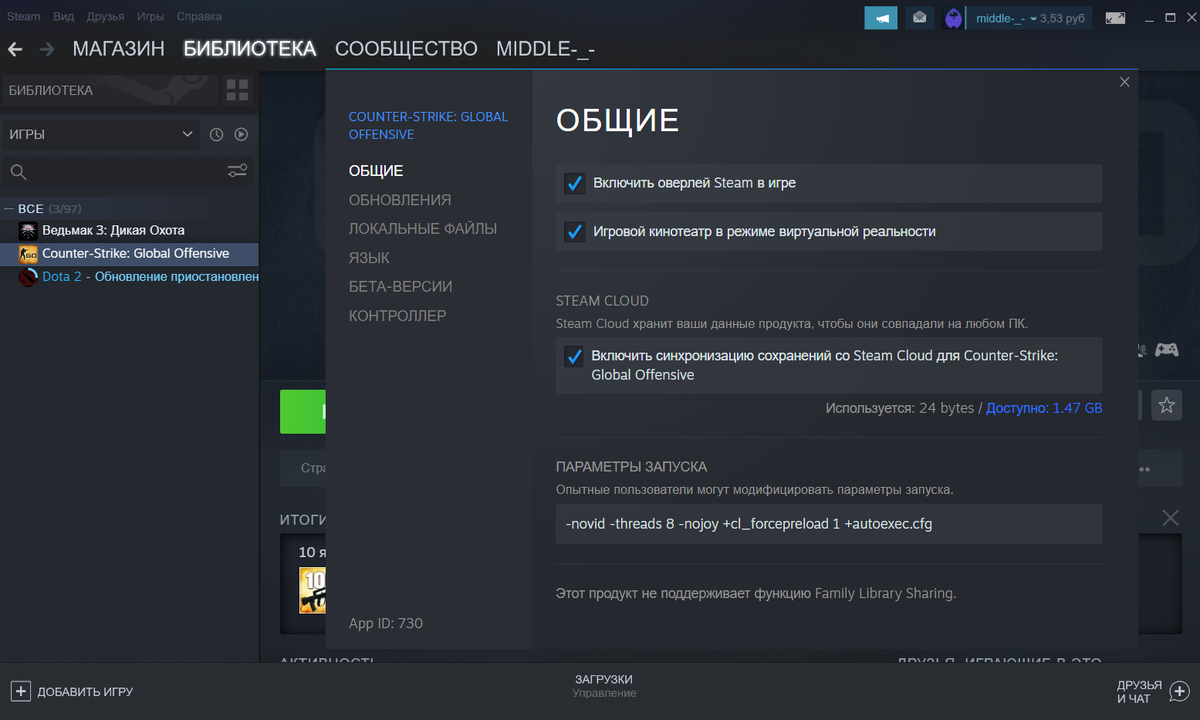Image resolution: width=1200 pixels, height=720 pixels.
Task: Open the Steam menu
Action: 24,17
